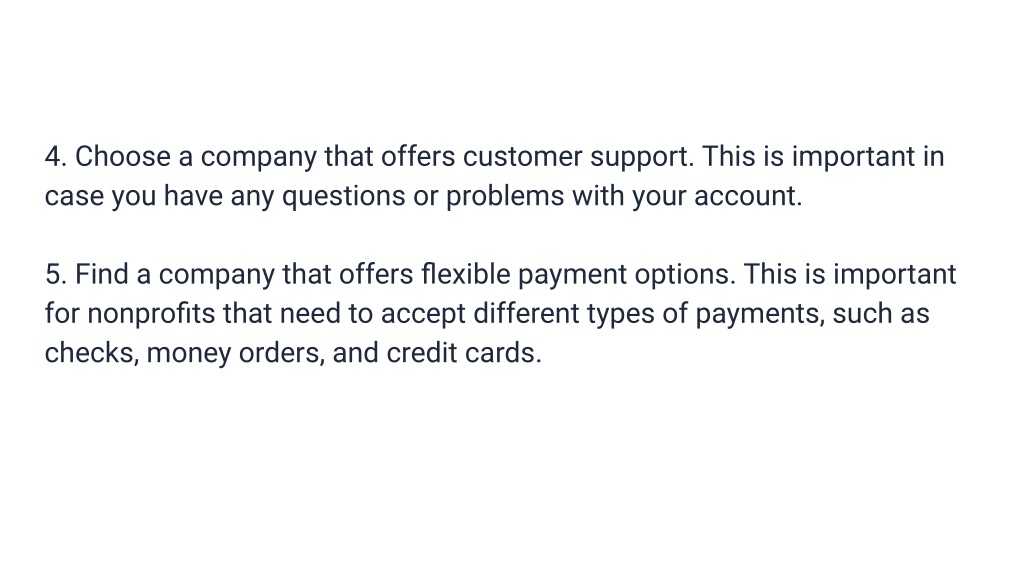The height and width of the screenshot is (576, 1024).
Task: Click the word 'nonprofits'
Action: coord(152,315)
